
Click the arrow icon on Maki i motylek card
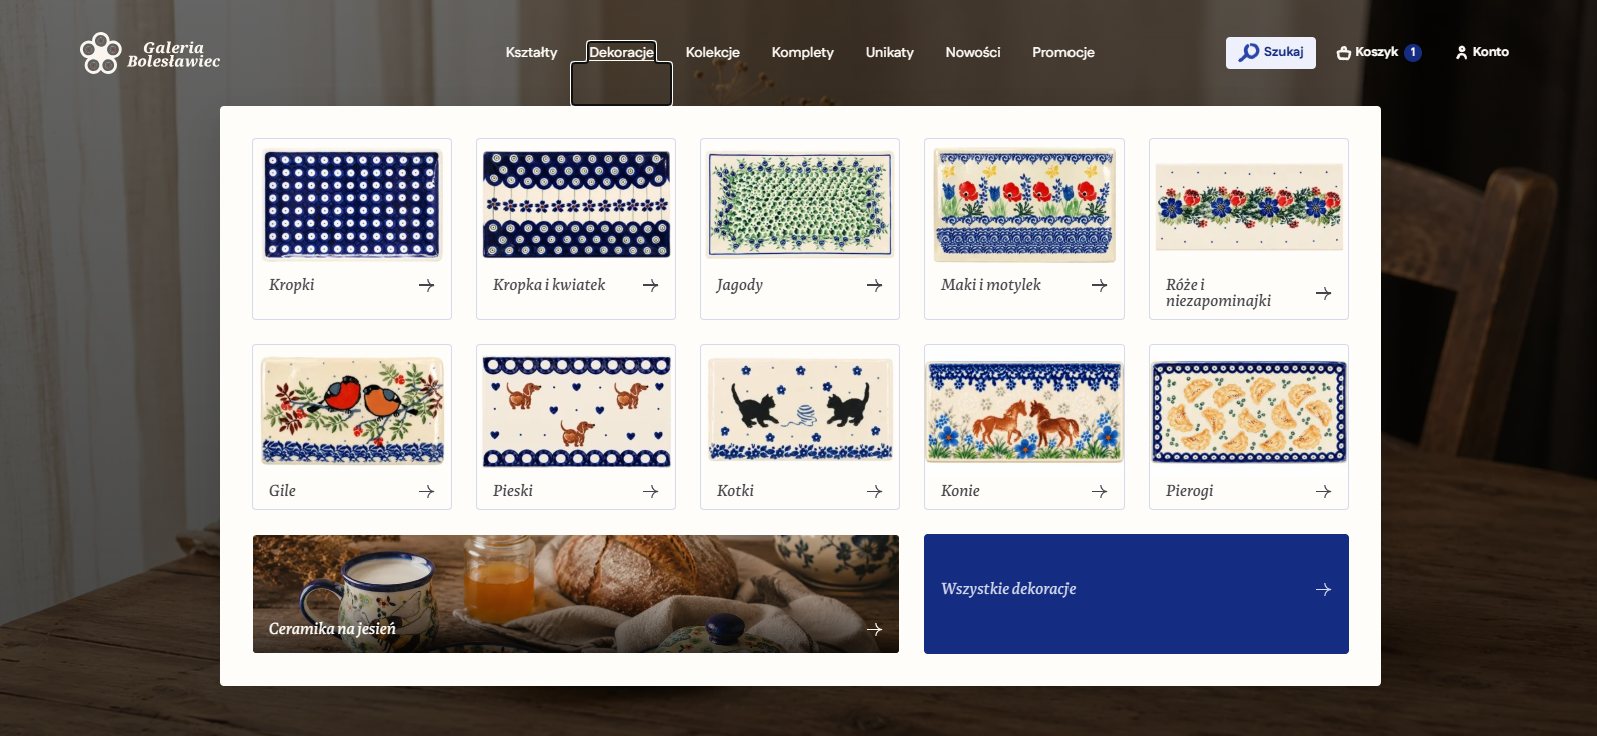1099,285
